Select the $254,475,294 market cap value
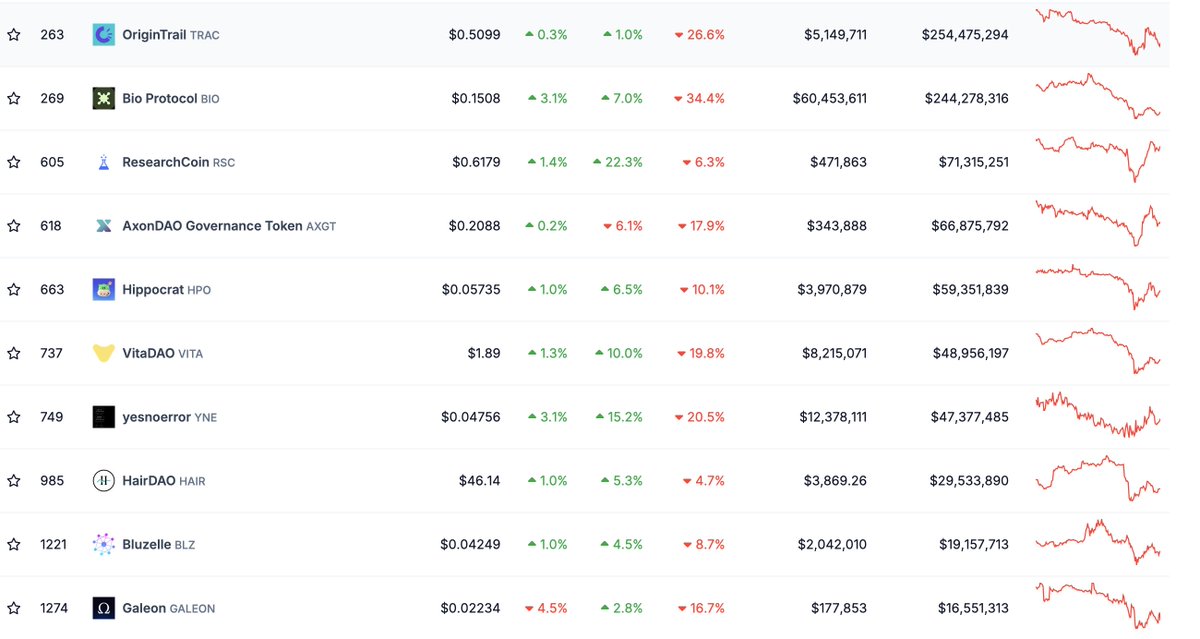Image resolution: width=1200 pixels, height=639 pixels. (965, 35)
